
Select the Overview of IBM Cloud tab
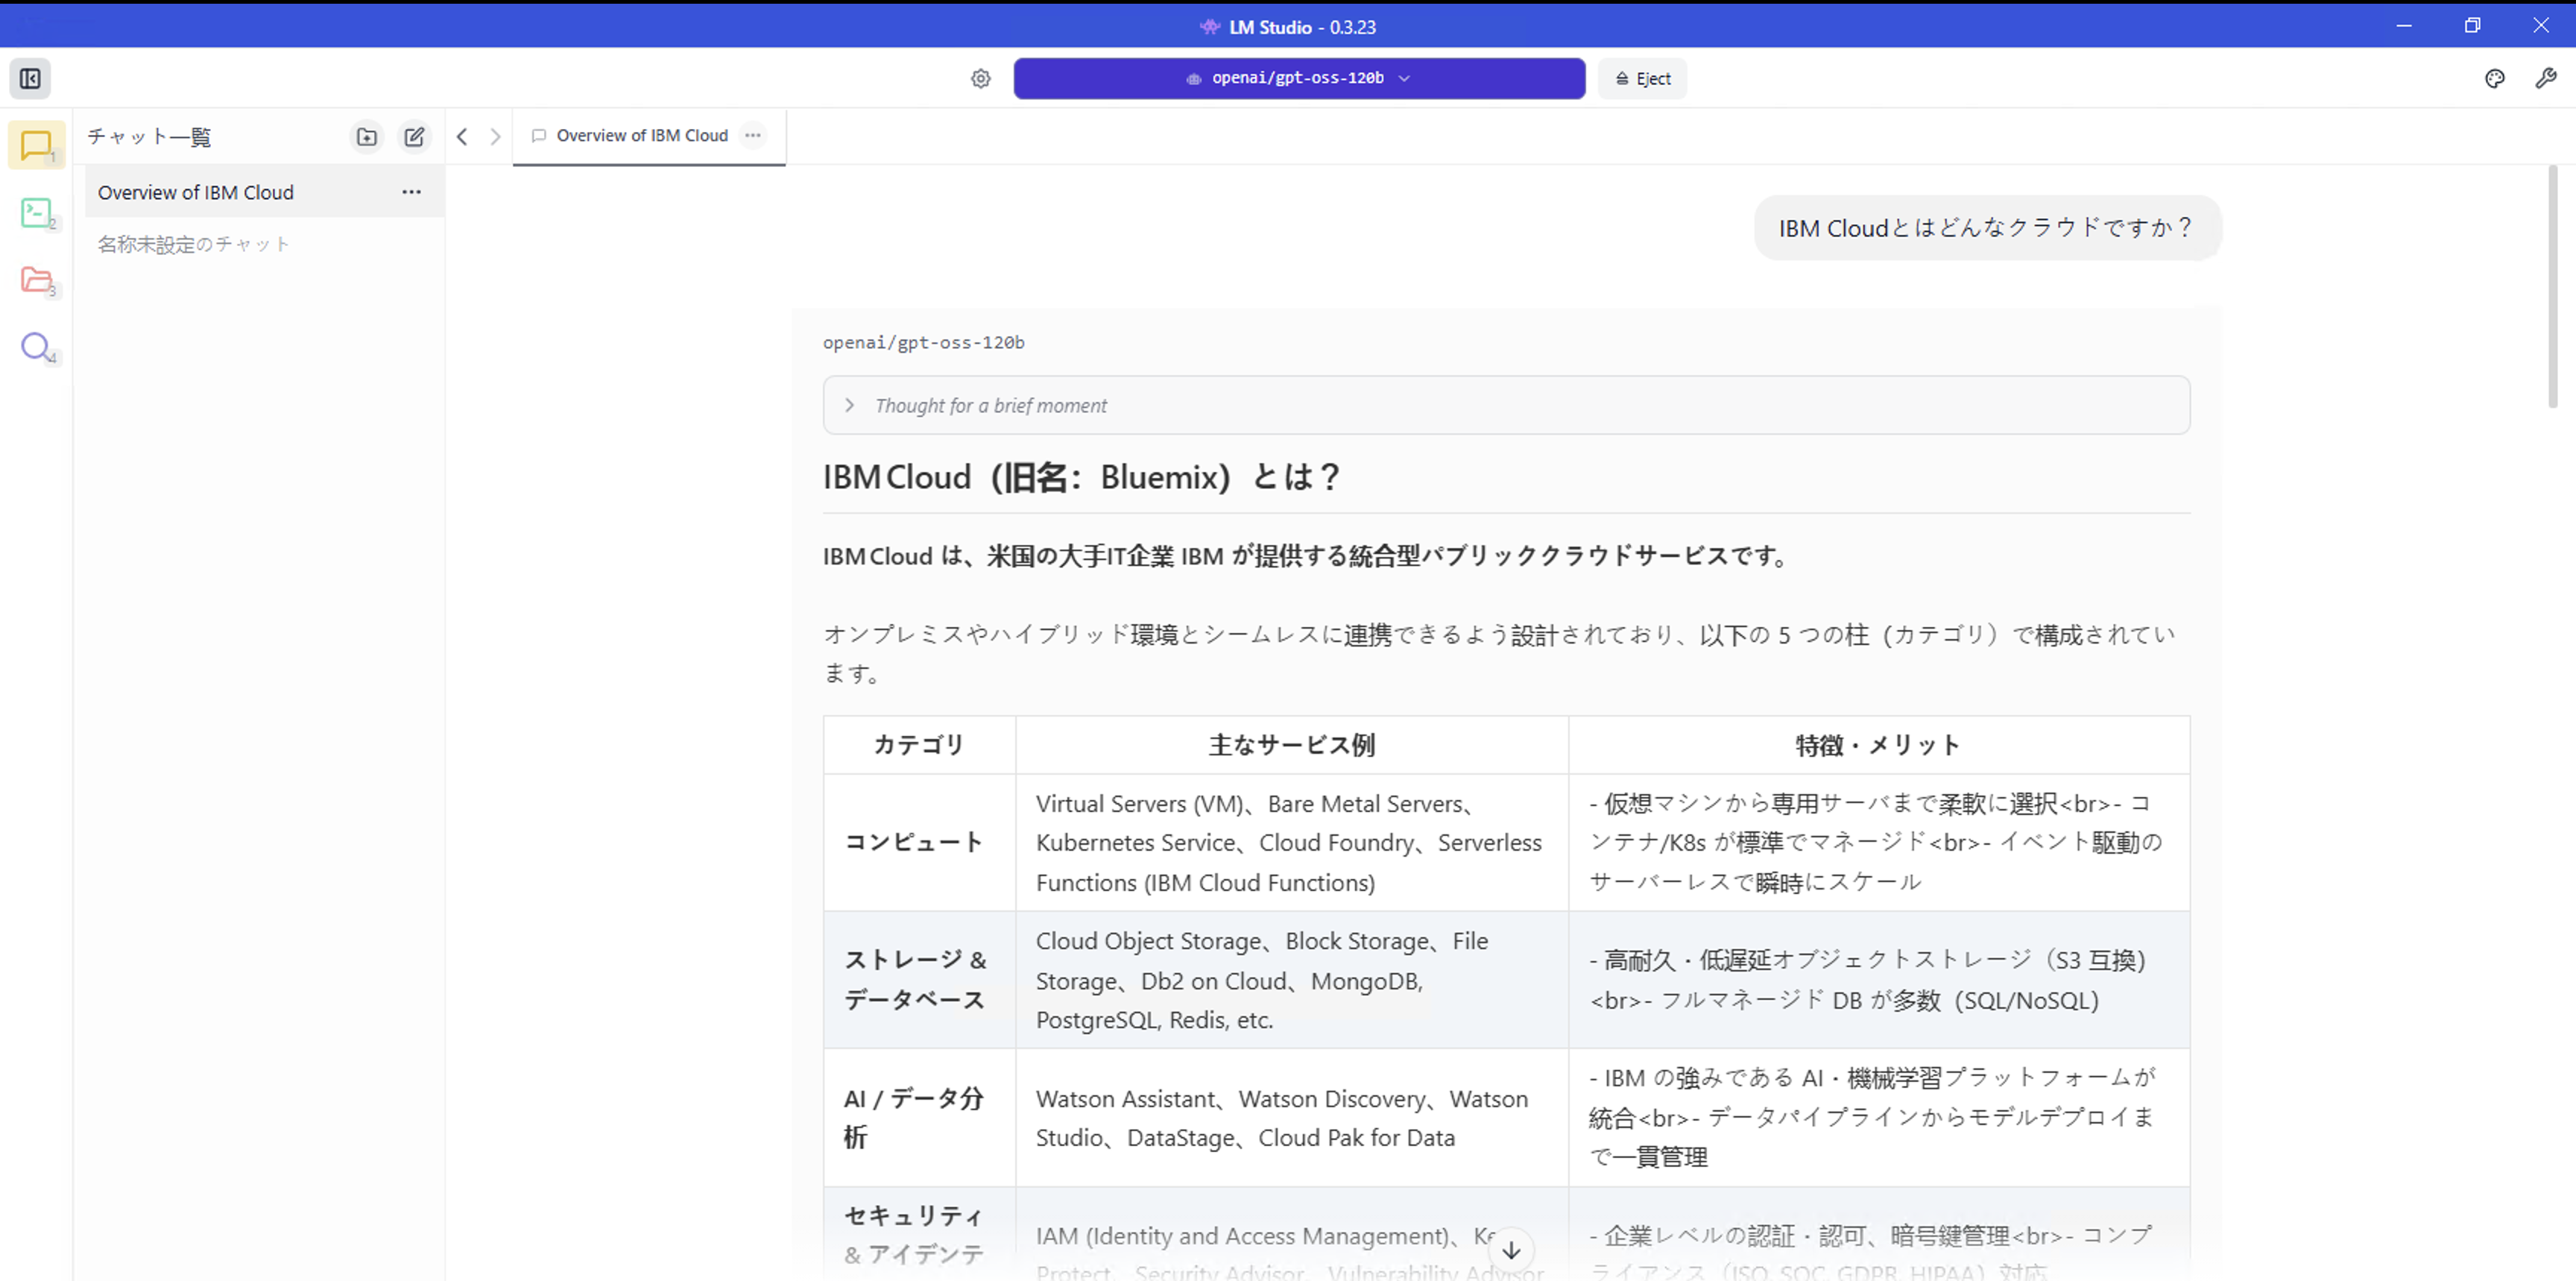click(x=641, y=135)
